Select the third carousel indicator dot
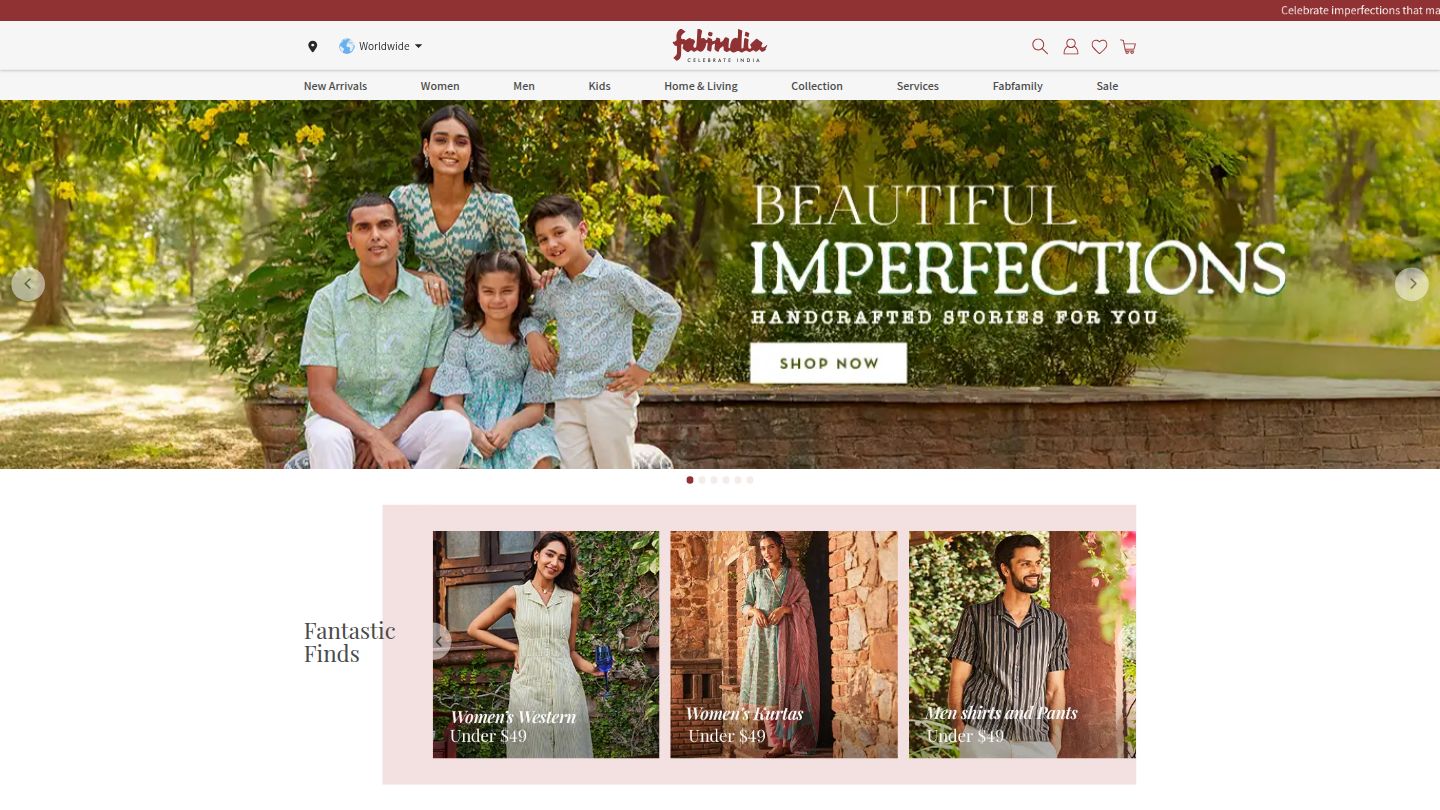 (714, 480)
